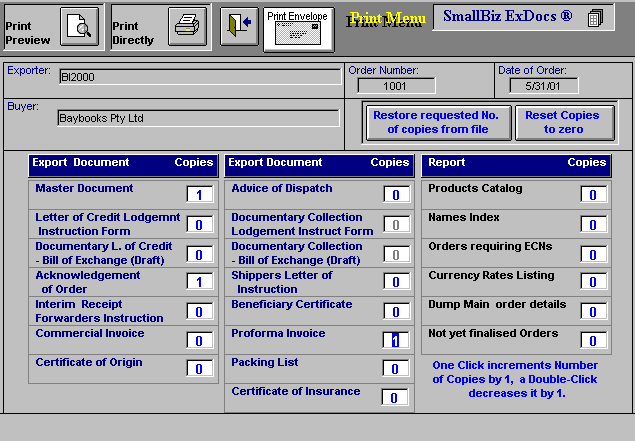The height and width of the screenshot is (441, 635).
Task: Increment Products Catalog report copies
Action: tap(593, 195)
